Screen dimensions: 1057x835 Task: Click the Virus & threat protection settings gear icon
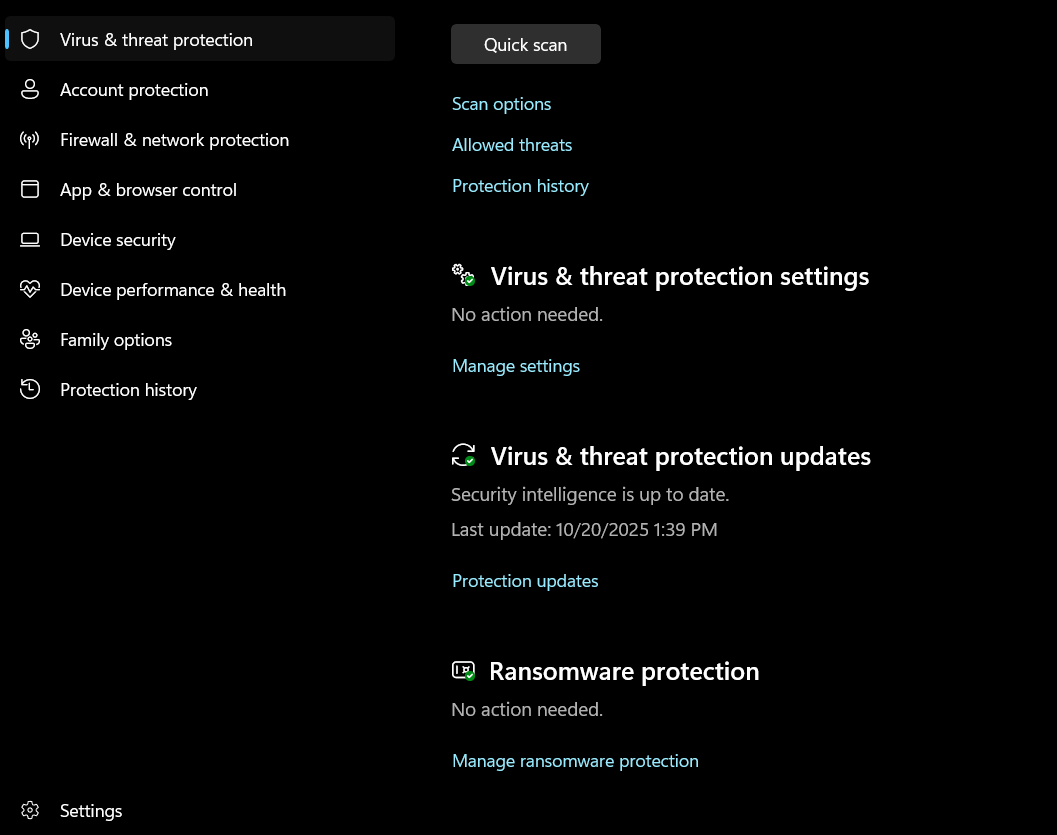click(x=463, y=274)
